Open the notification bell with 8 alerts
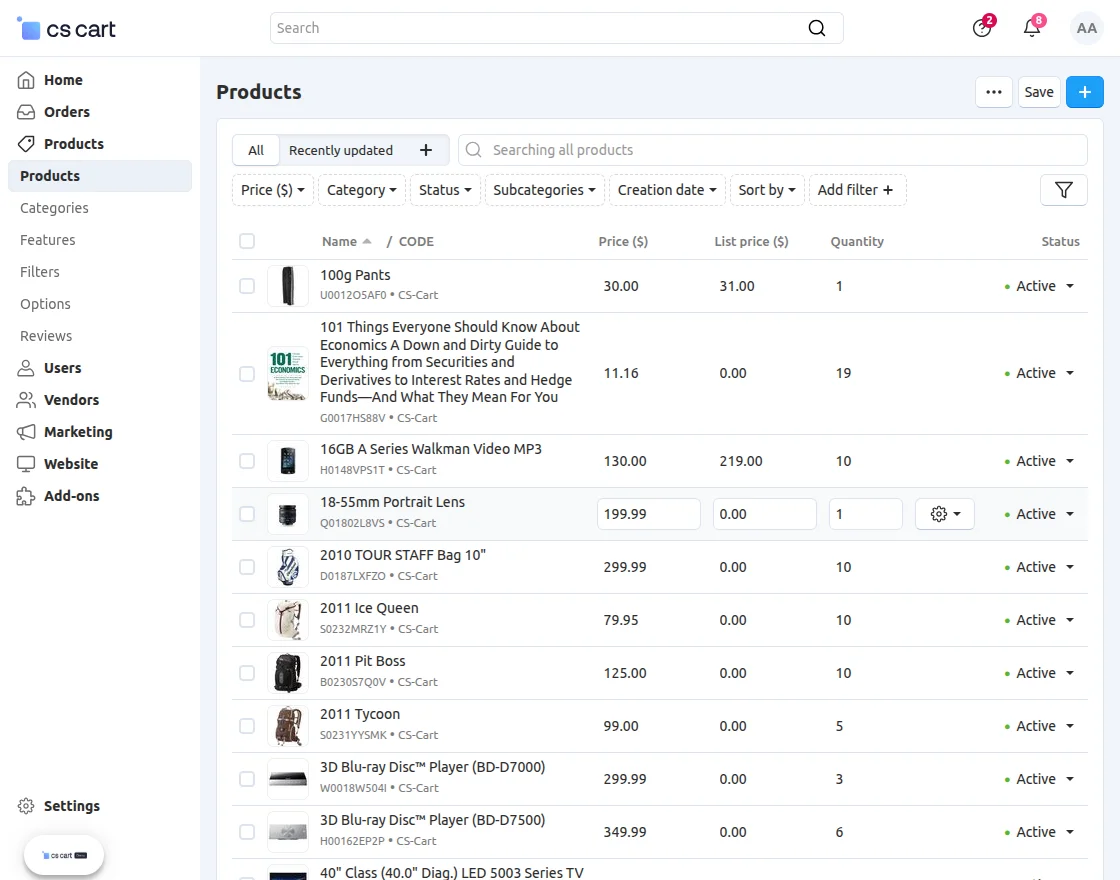This screenshot has width=1120, height=880. [x=1032, y=28]
